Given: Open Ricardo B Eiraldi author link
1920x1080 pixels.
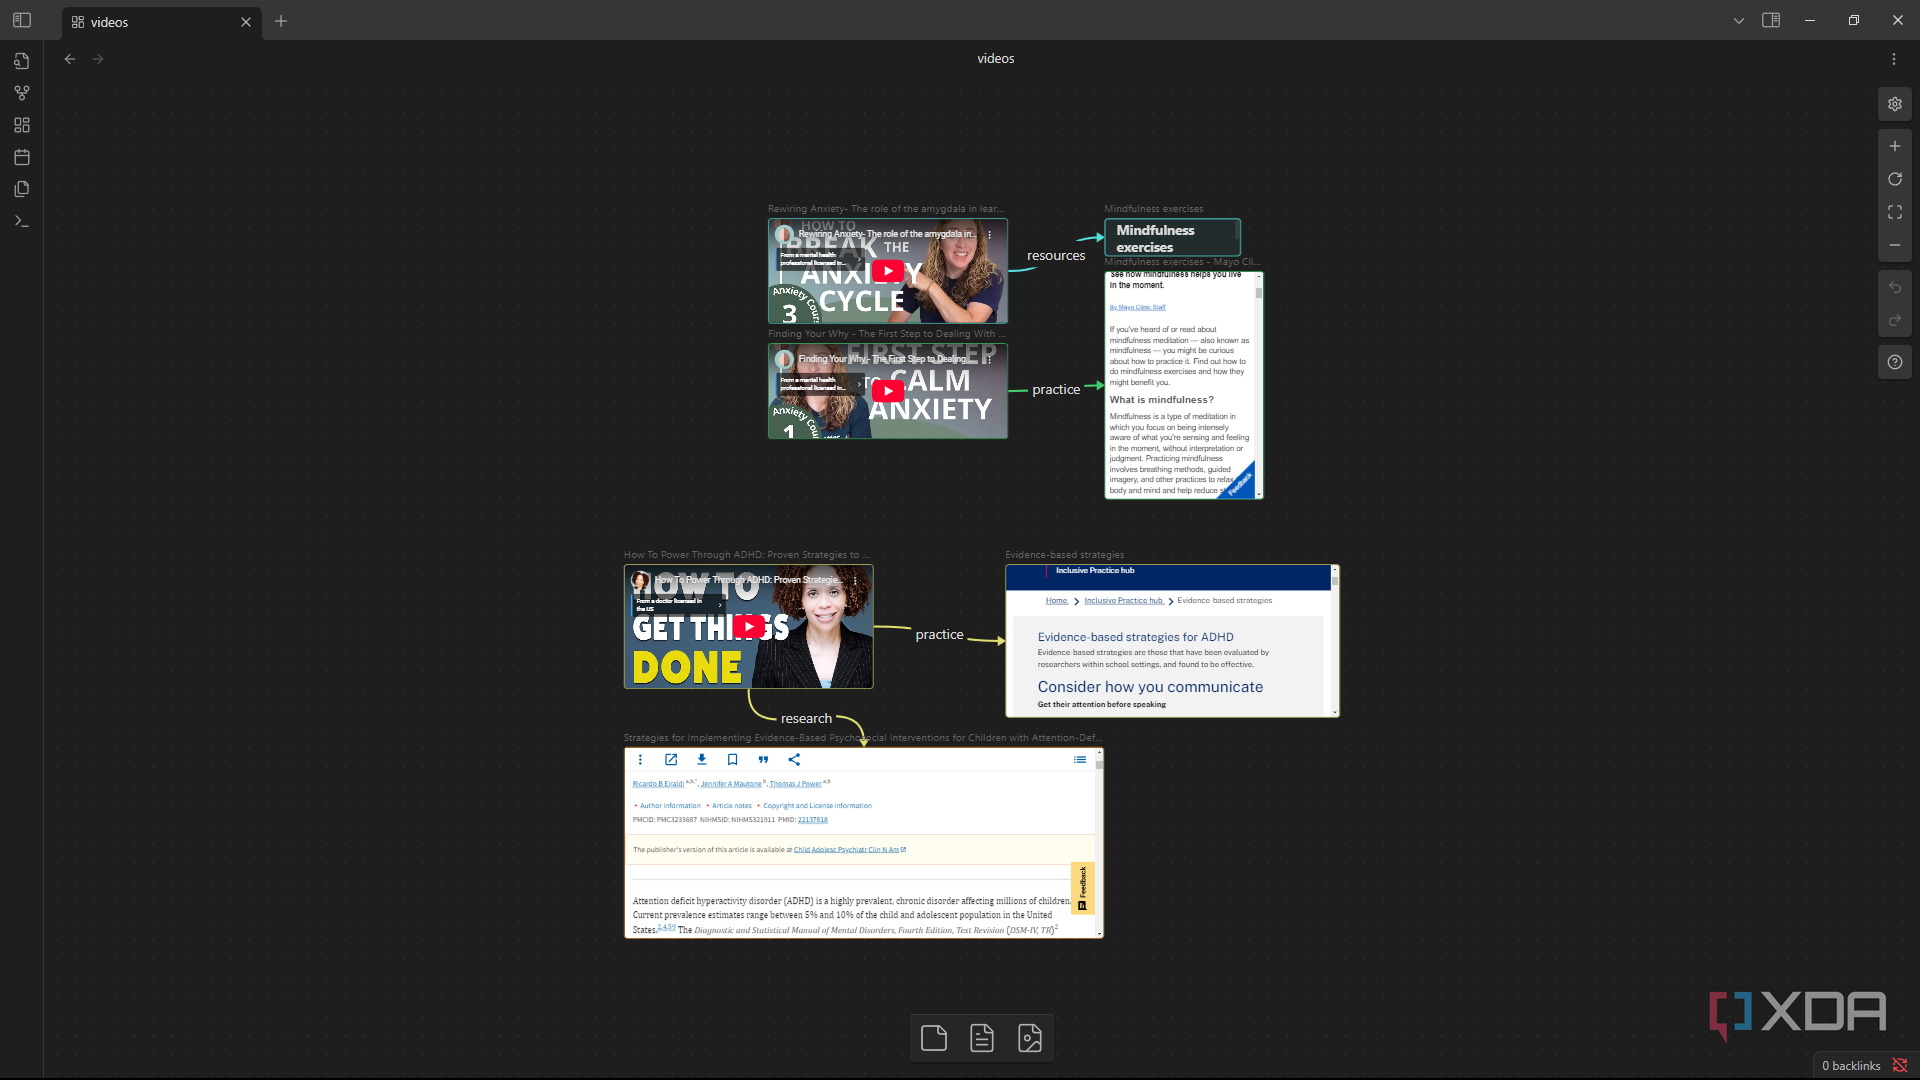Looking at the screenshot, I should coord(658,784).
